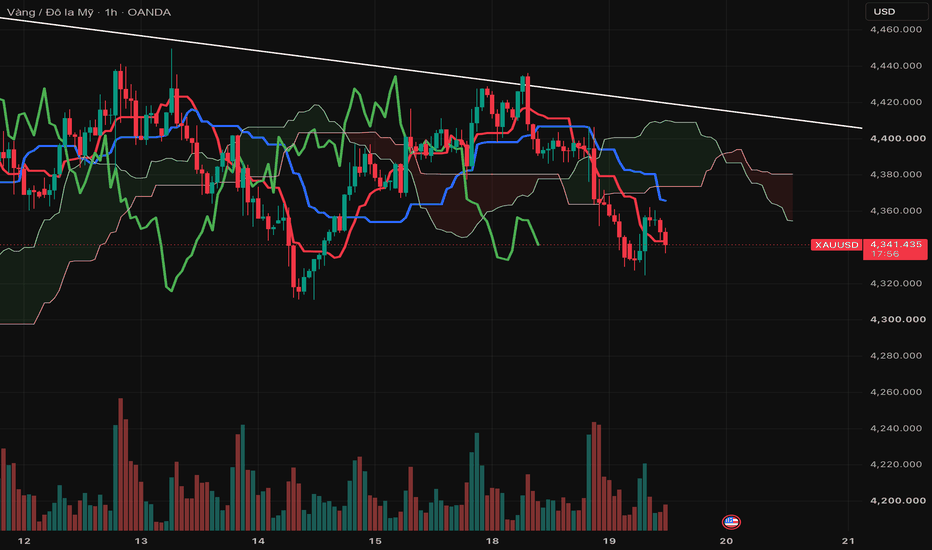932x550 pixels.
Task: Click the 4,380.000 price axis label
Action: pyautogui.click(x=895, y=174)
